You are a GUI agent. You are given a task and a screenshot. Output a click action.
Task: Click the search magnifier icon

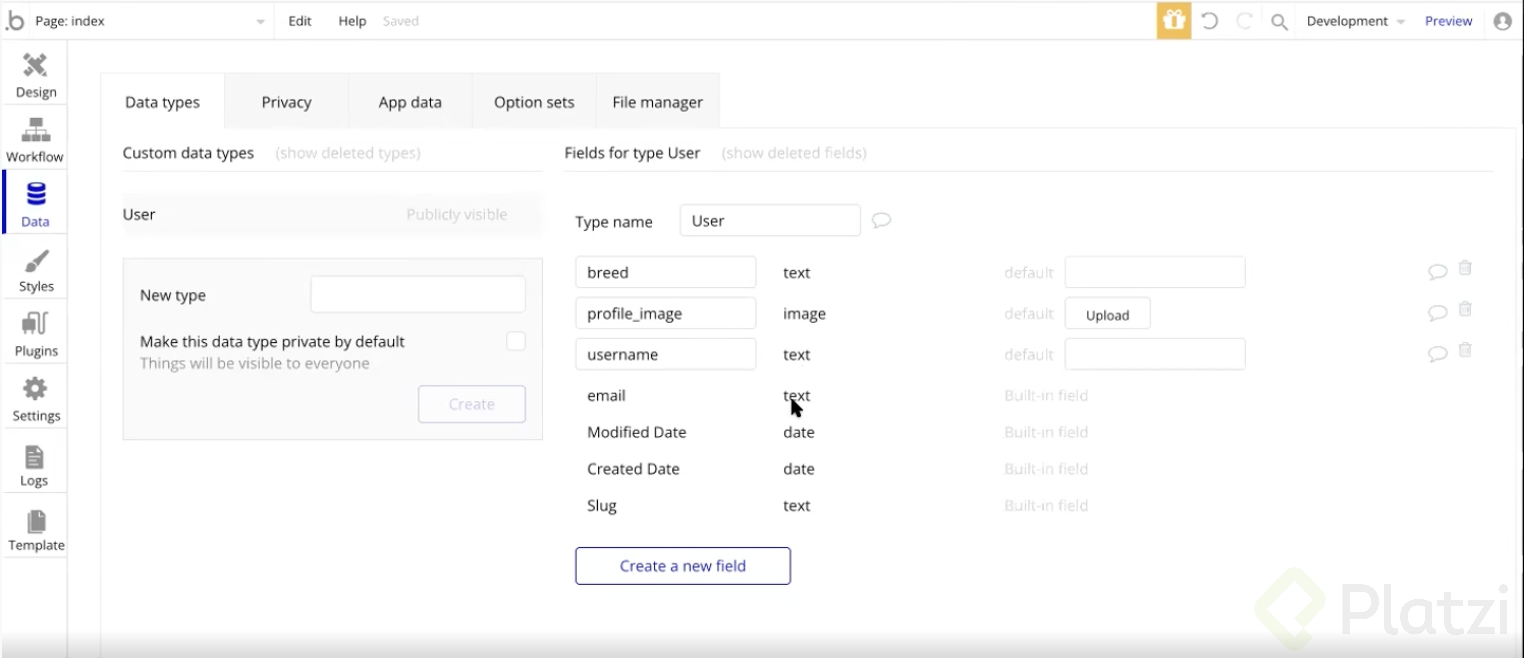pyautogui.click(x=1279, y=21)
